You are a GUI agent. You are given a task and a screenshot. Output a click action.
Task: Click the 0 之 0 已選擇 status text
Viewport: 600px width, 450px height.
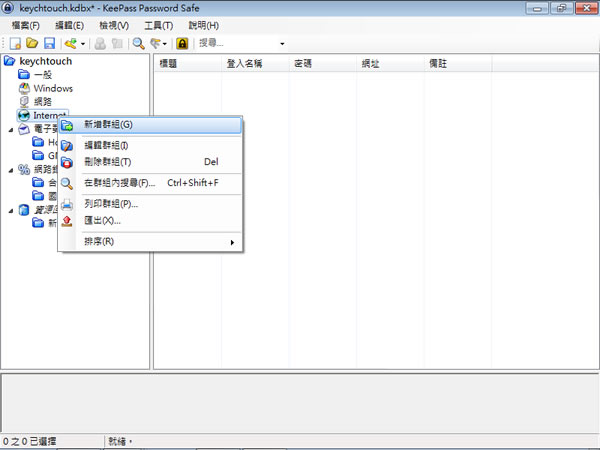pyautogui.click(x=30, y=442)
